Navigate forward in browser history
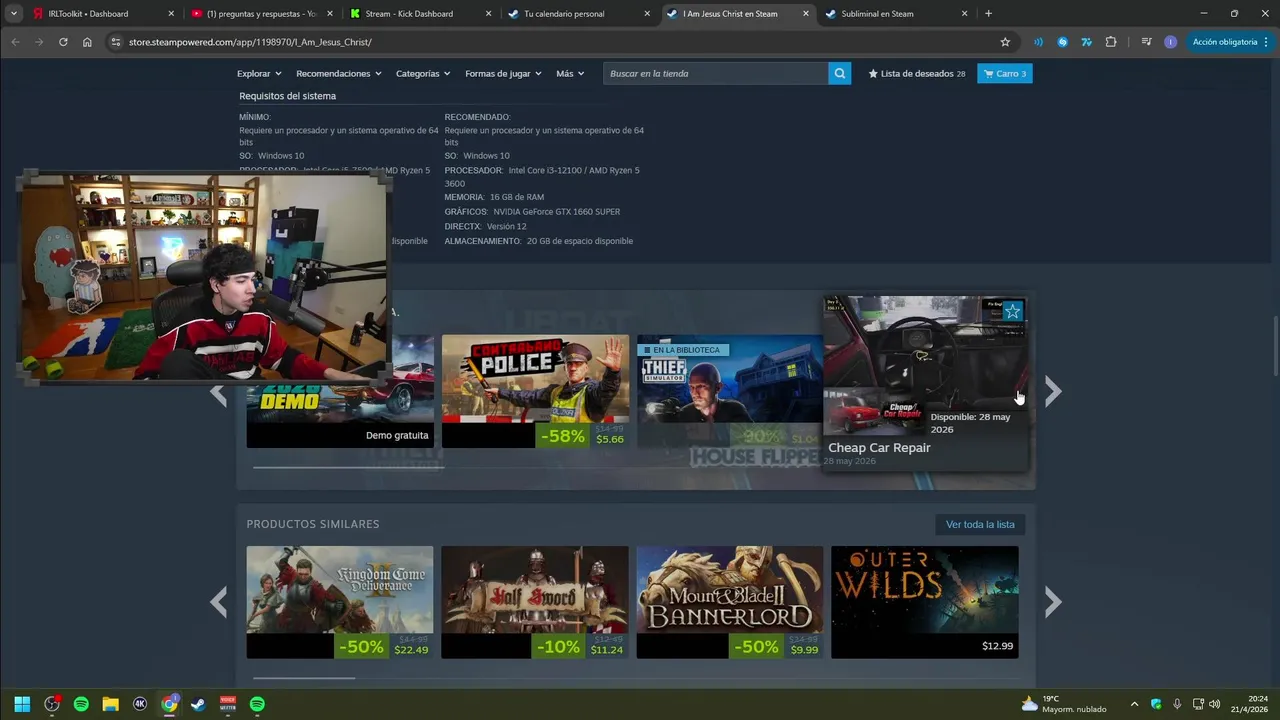This screenshot has height=720, width=1280. click(x=39, y=42)
